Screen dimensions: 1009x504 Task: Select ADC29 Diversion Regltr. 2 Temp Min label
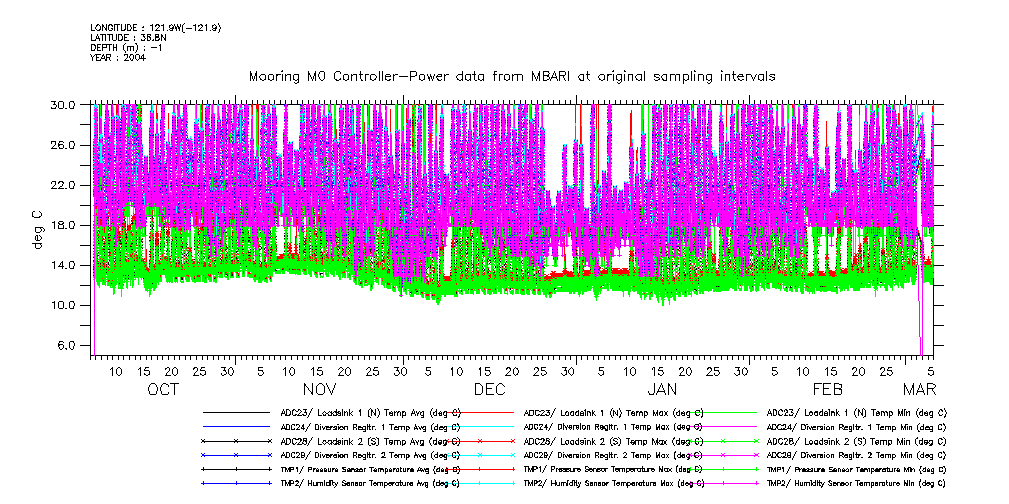click(x=856, y=454)
